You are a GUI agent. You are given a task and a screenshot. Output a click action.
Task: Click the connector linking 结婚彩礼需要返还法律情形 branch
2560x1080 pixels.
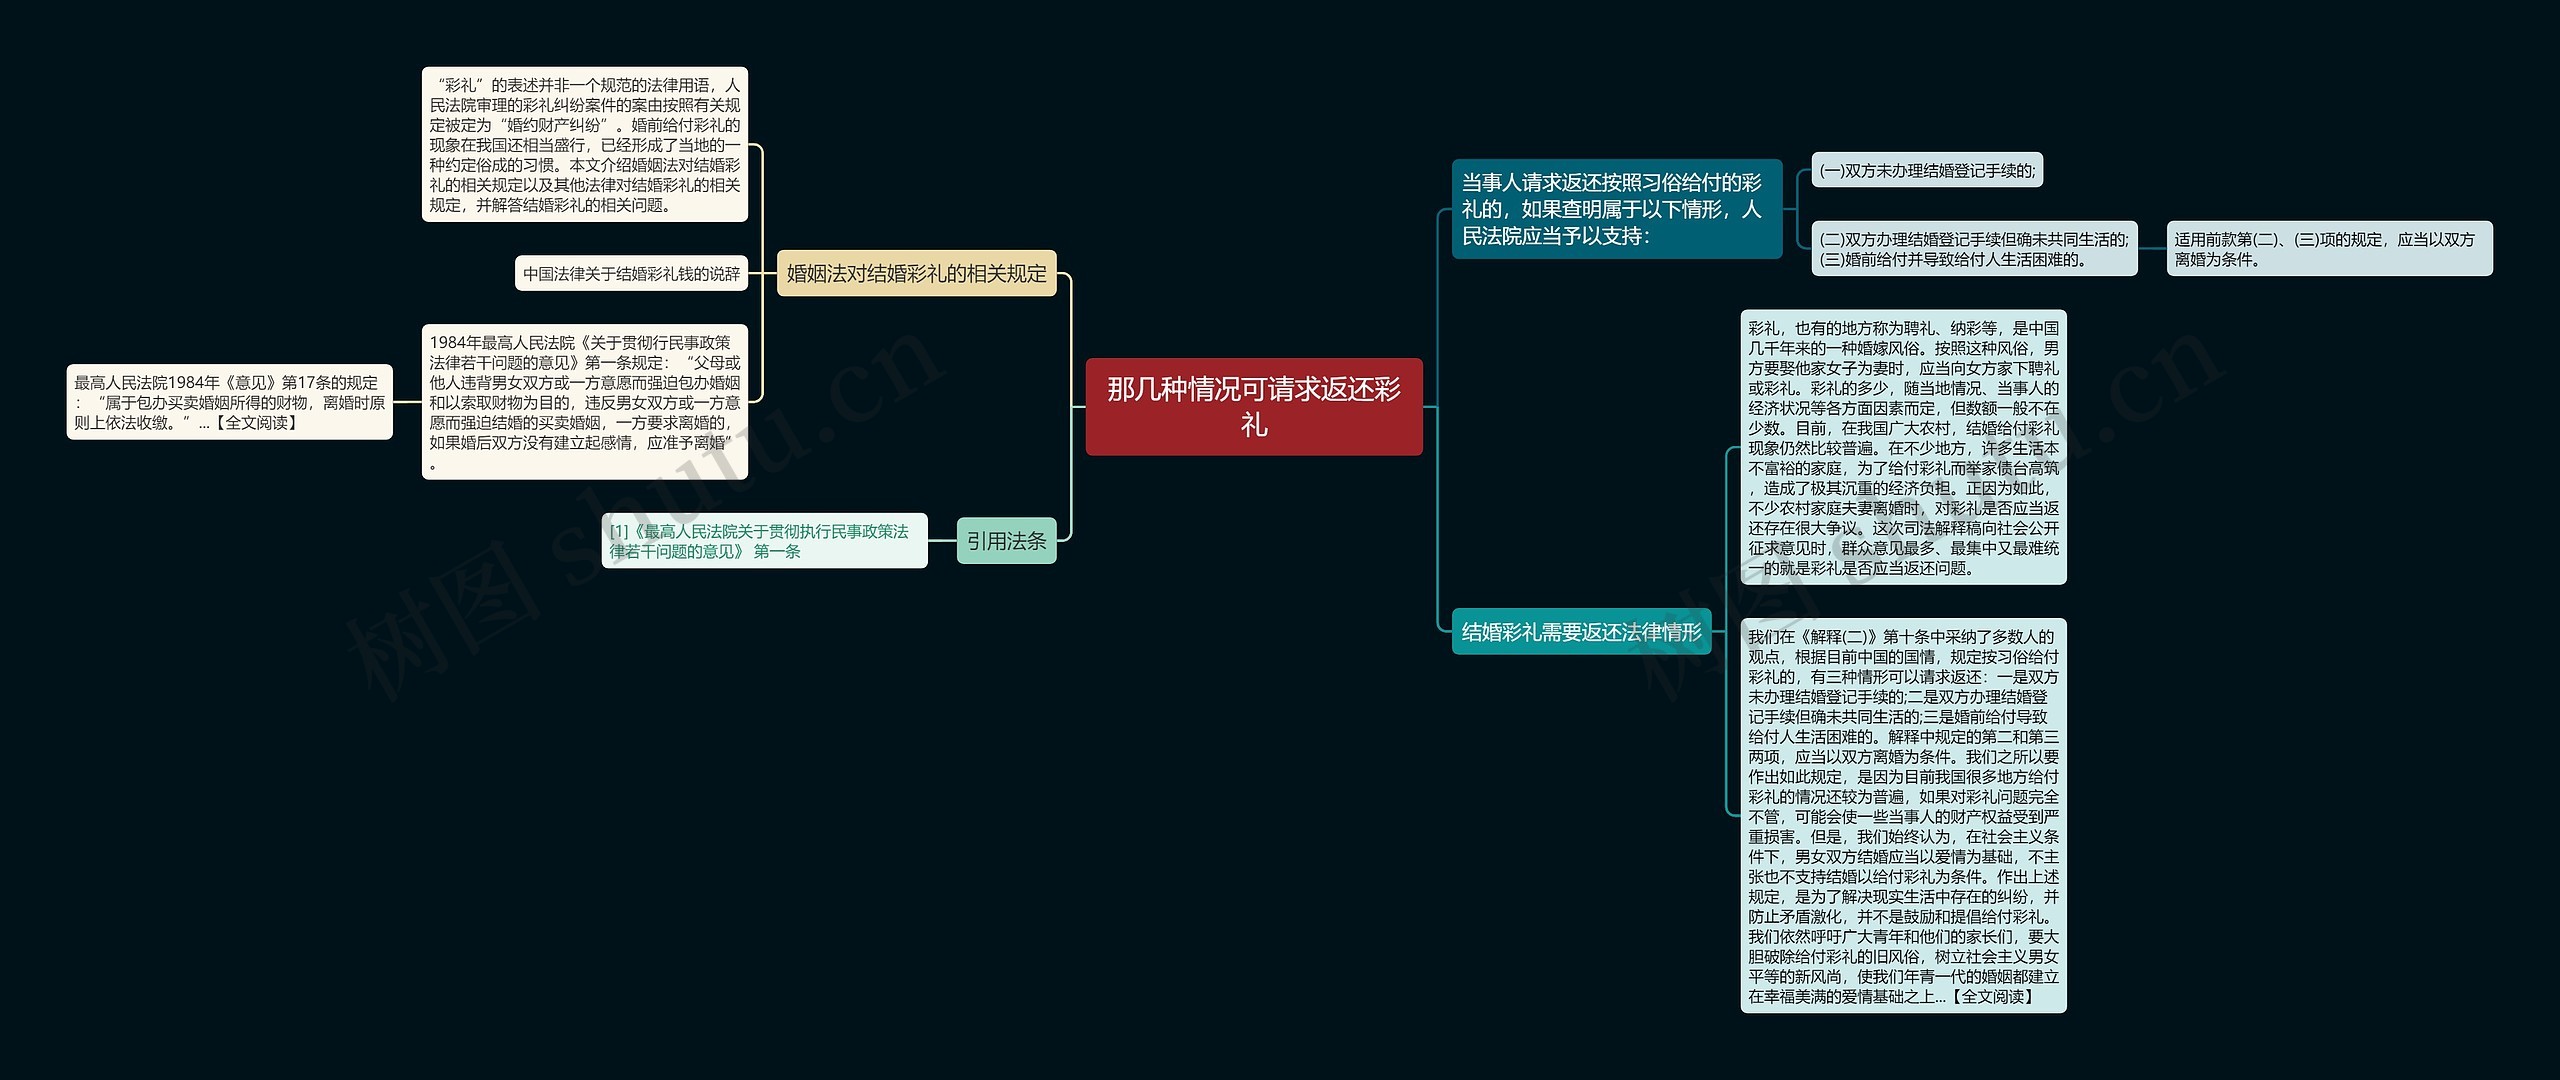(x=1440, y=520)
